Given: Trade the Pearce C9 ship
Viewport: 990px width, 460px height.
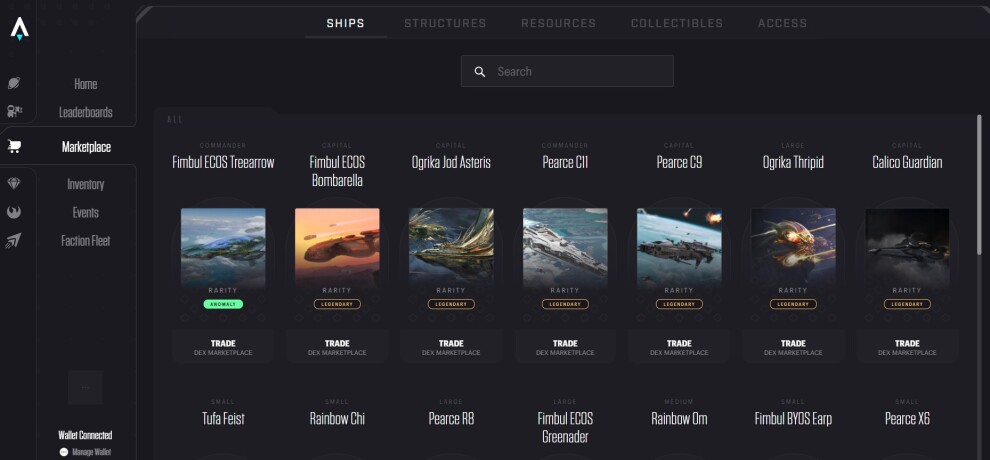Looking at the screenshot, I should (679, 347).
